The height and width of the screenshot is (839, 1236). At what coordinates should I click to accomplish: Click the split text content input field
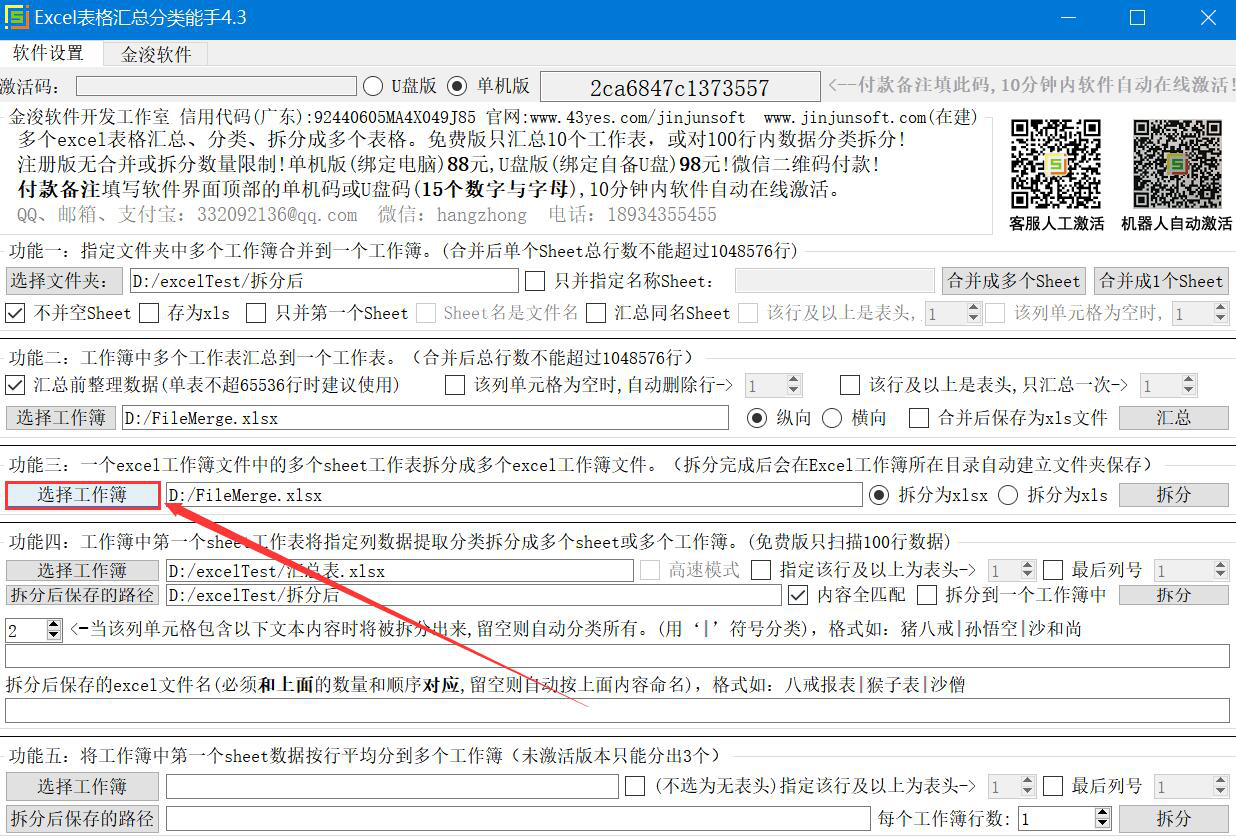[617, 656]
